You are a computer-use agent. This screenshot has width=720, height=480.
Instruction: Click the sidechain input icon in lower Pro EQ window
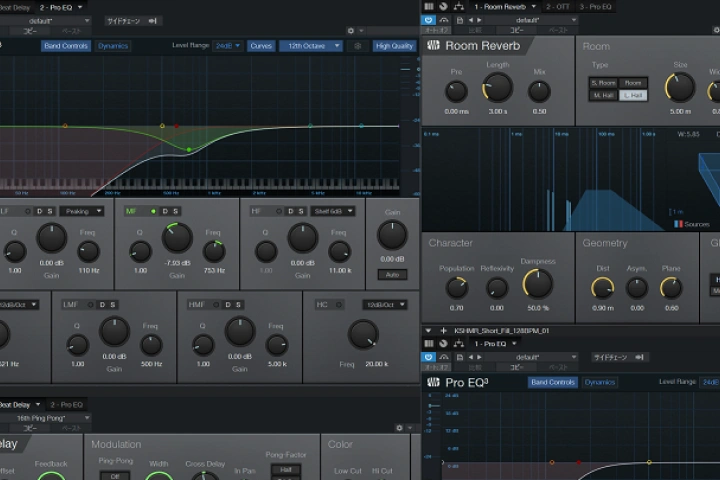point(639,357)
